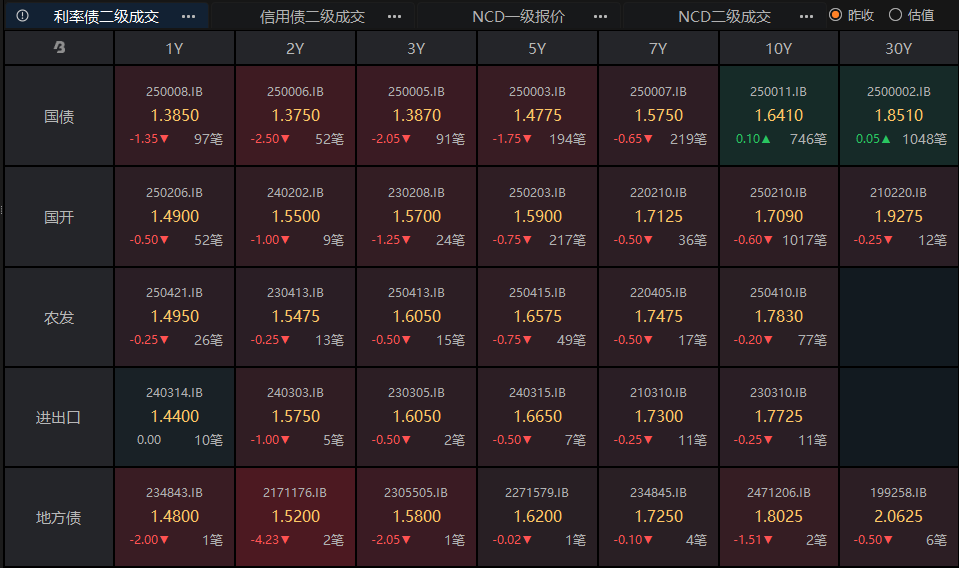
Task: Open bond cell 250007.IB
Action: pyautogui.click(x=658, y=116)
